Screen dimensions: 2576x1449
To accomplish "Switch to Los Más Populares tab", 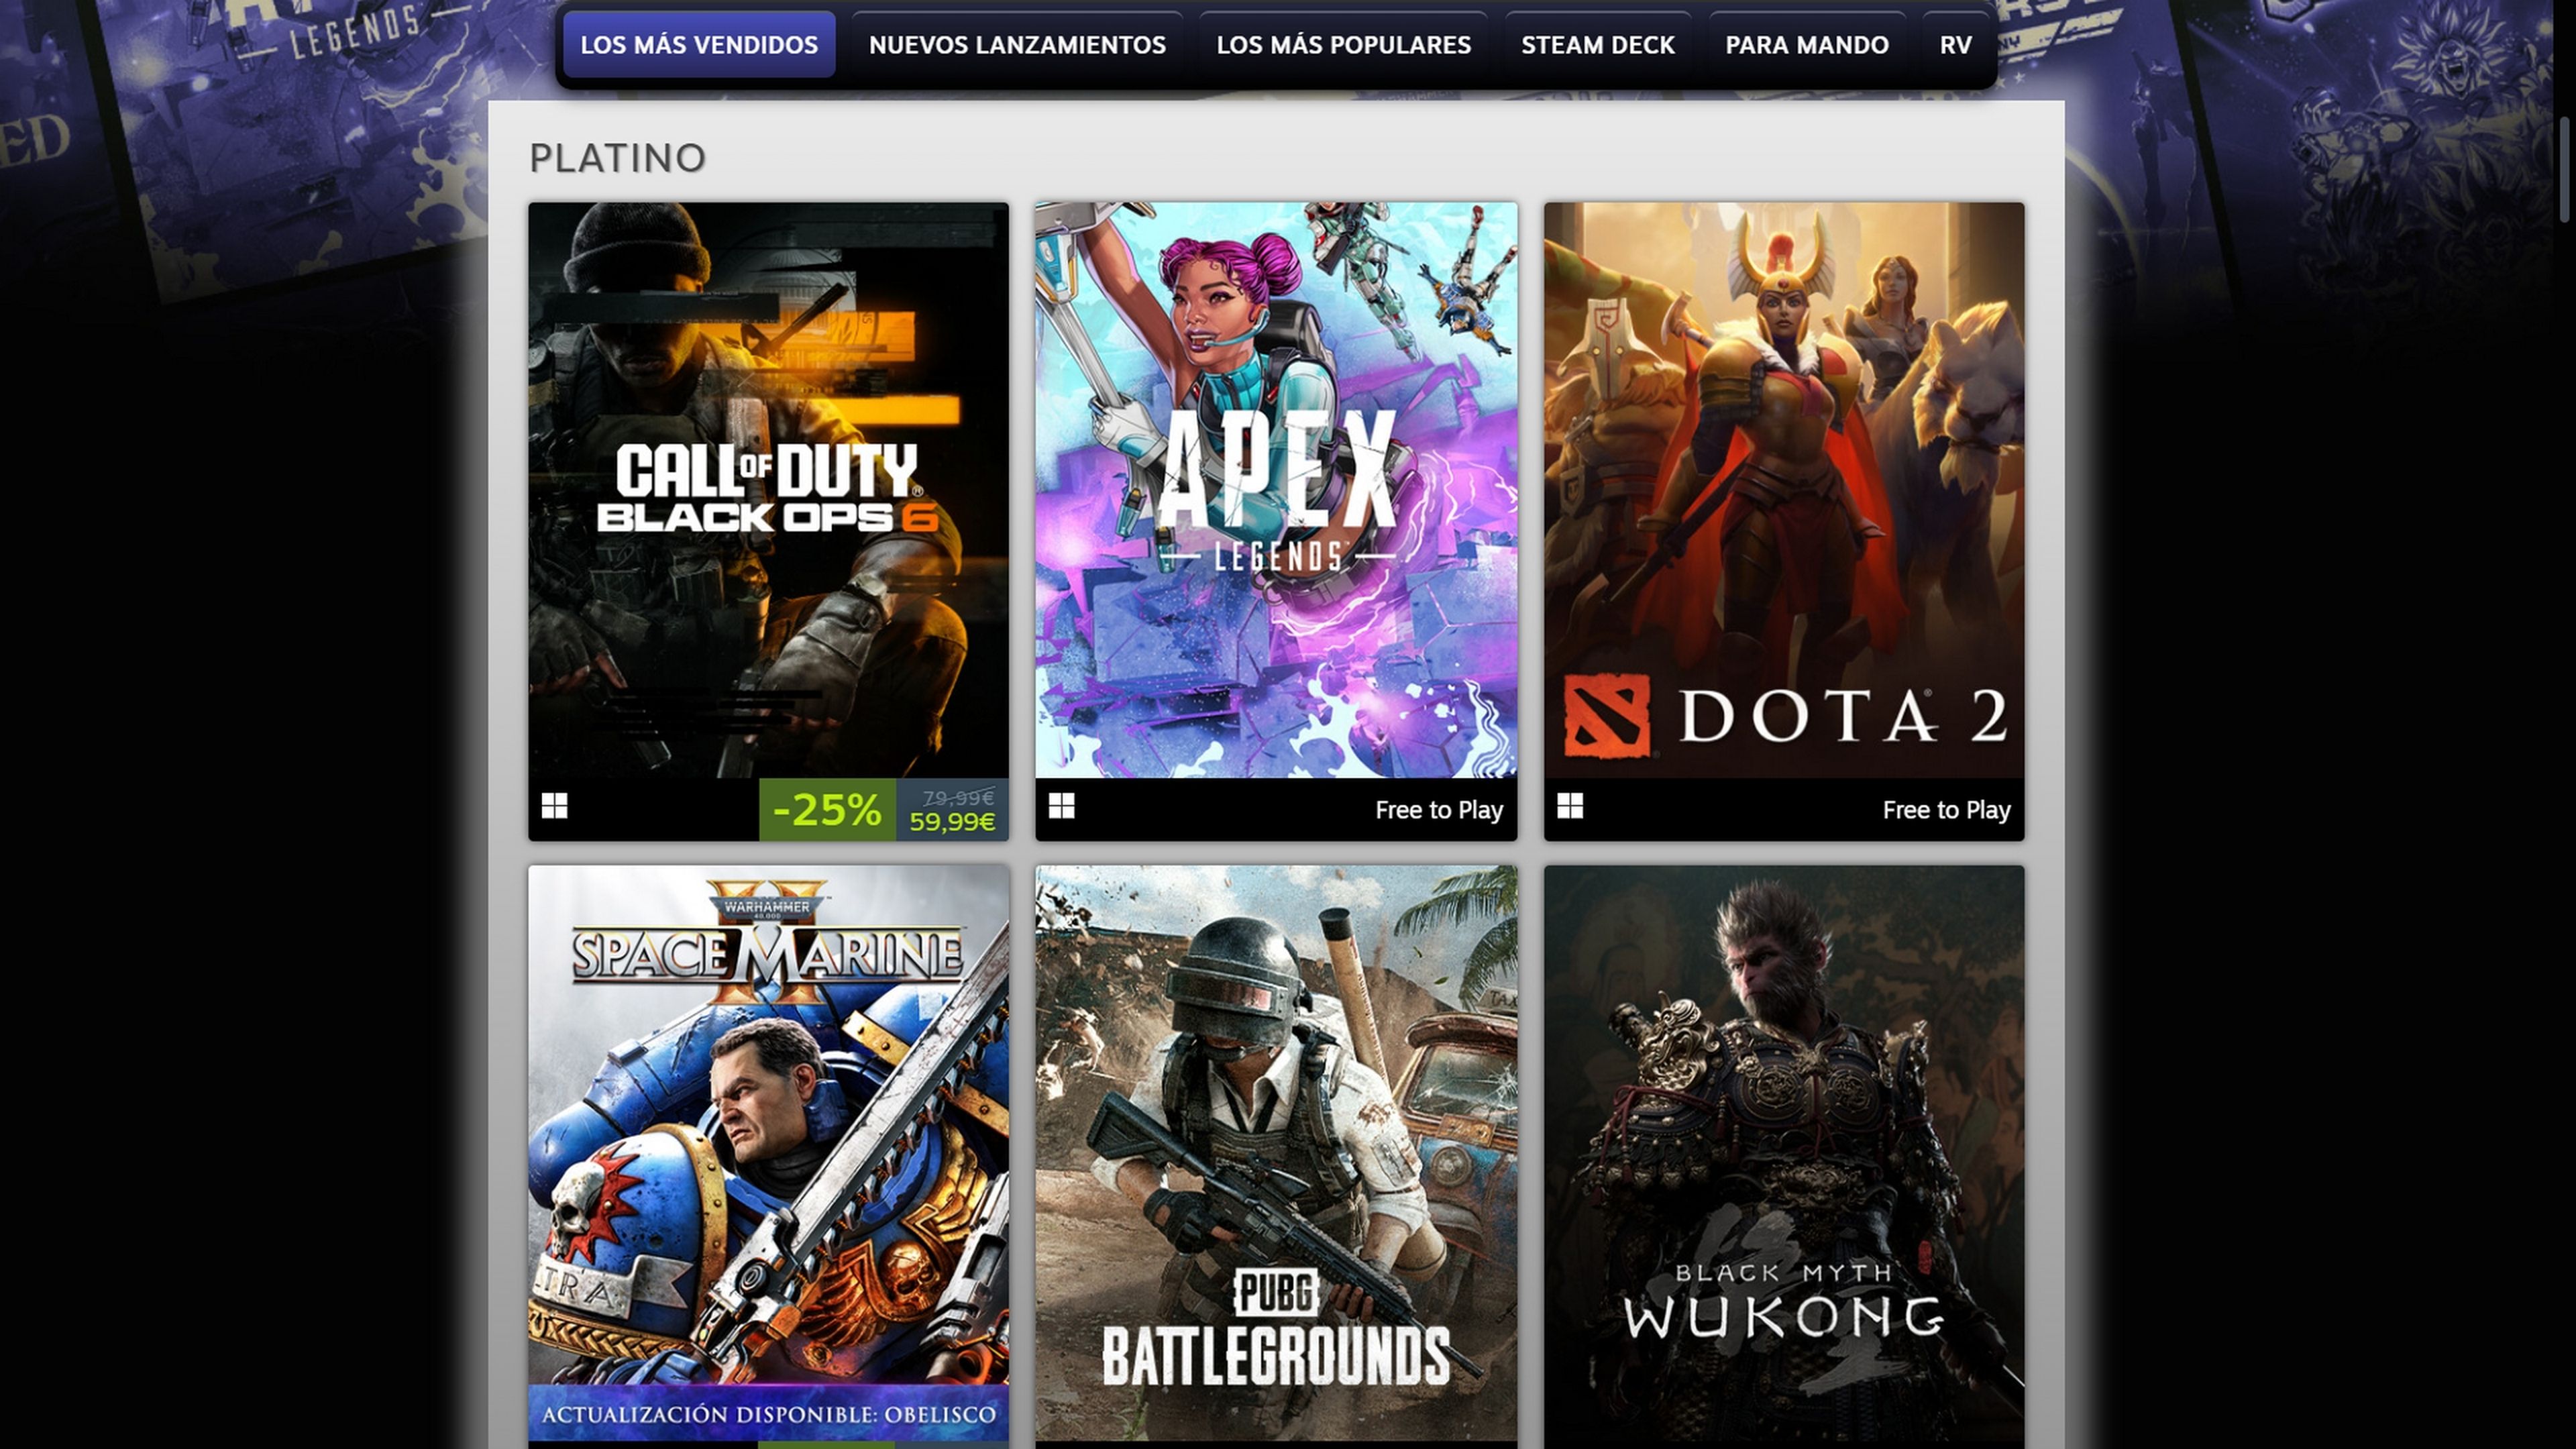I will click(1343, 45).
